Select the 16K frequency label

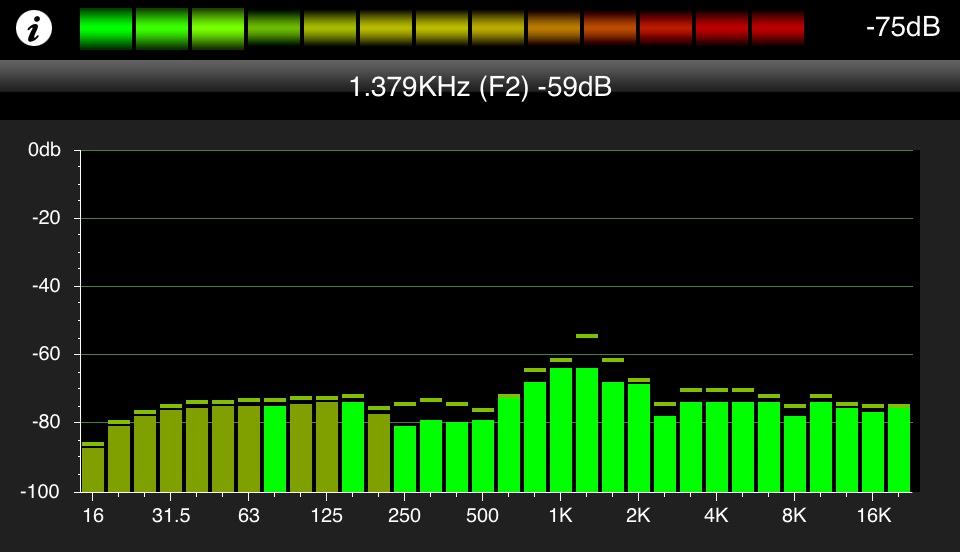pyautogui.click(x=874, y=515)
